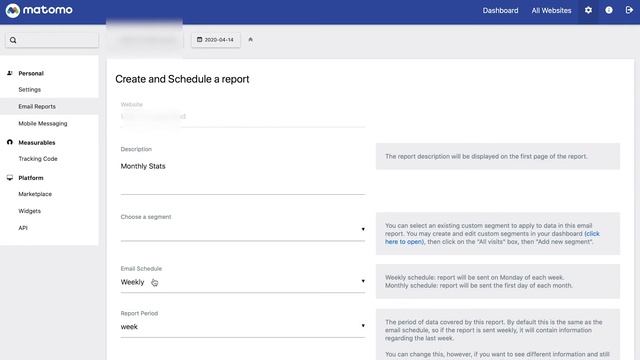Open All Websites in top navigation
This screenshot has width=640, height=360.
click(551, 11)
